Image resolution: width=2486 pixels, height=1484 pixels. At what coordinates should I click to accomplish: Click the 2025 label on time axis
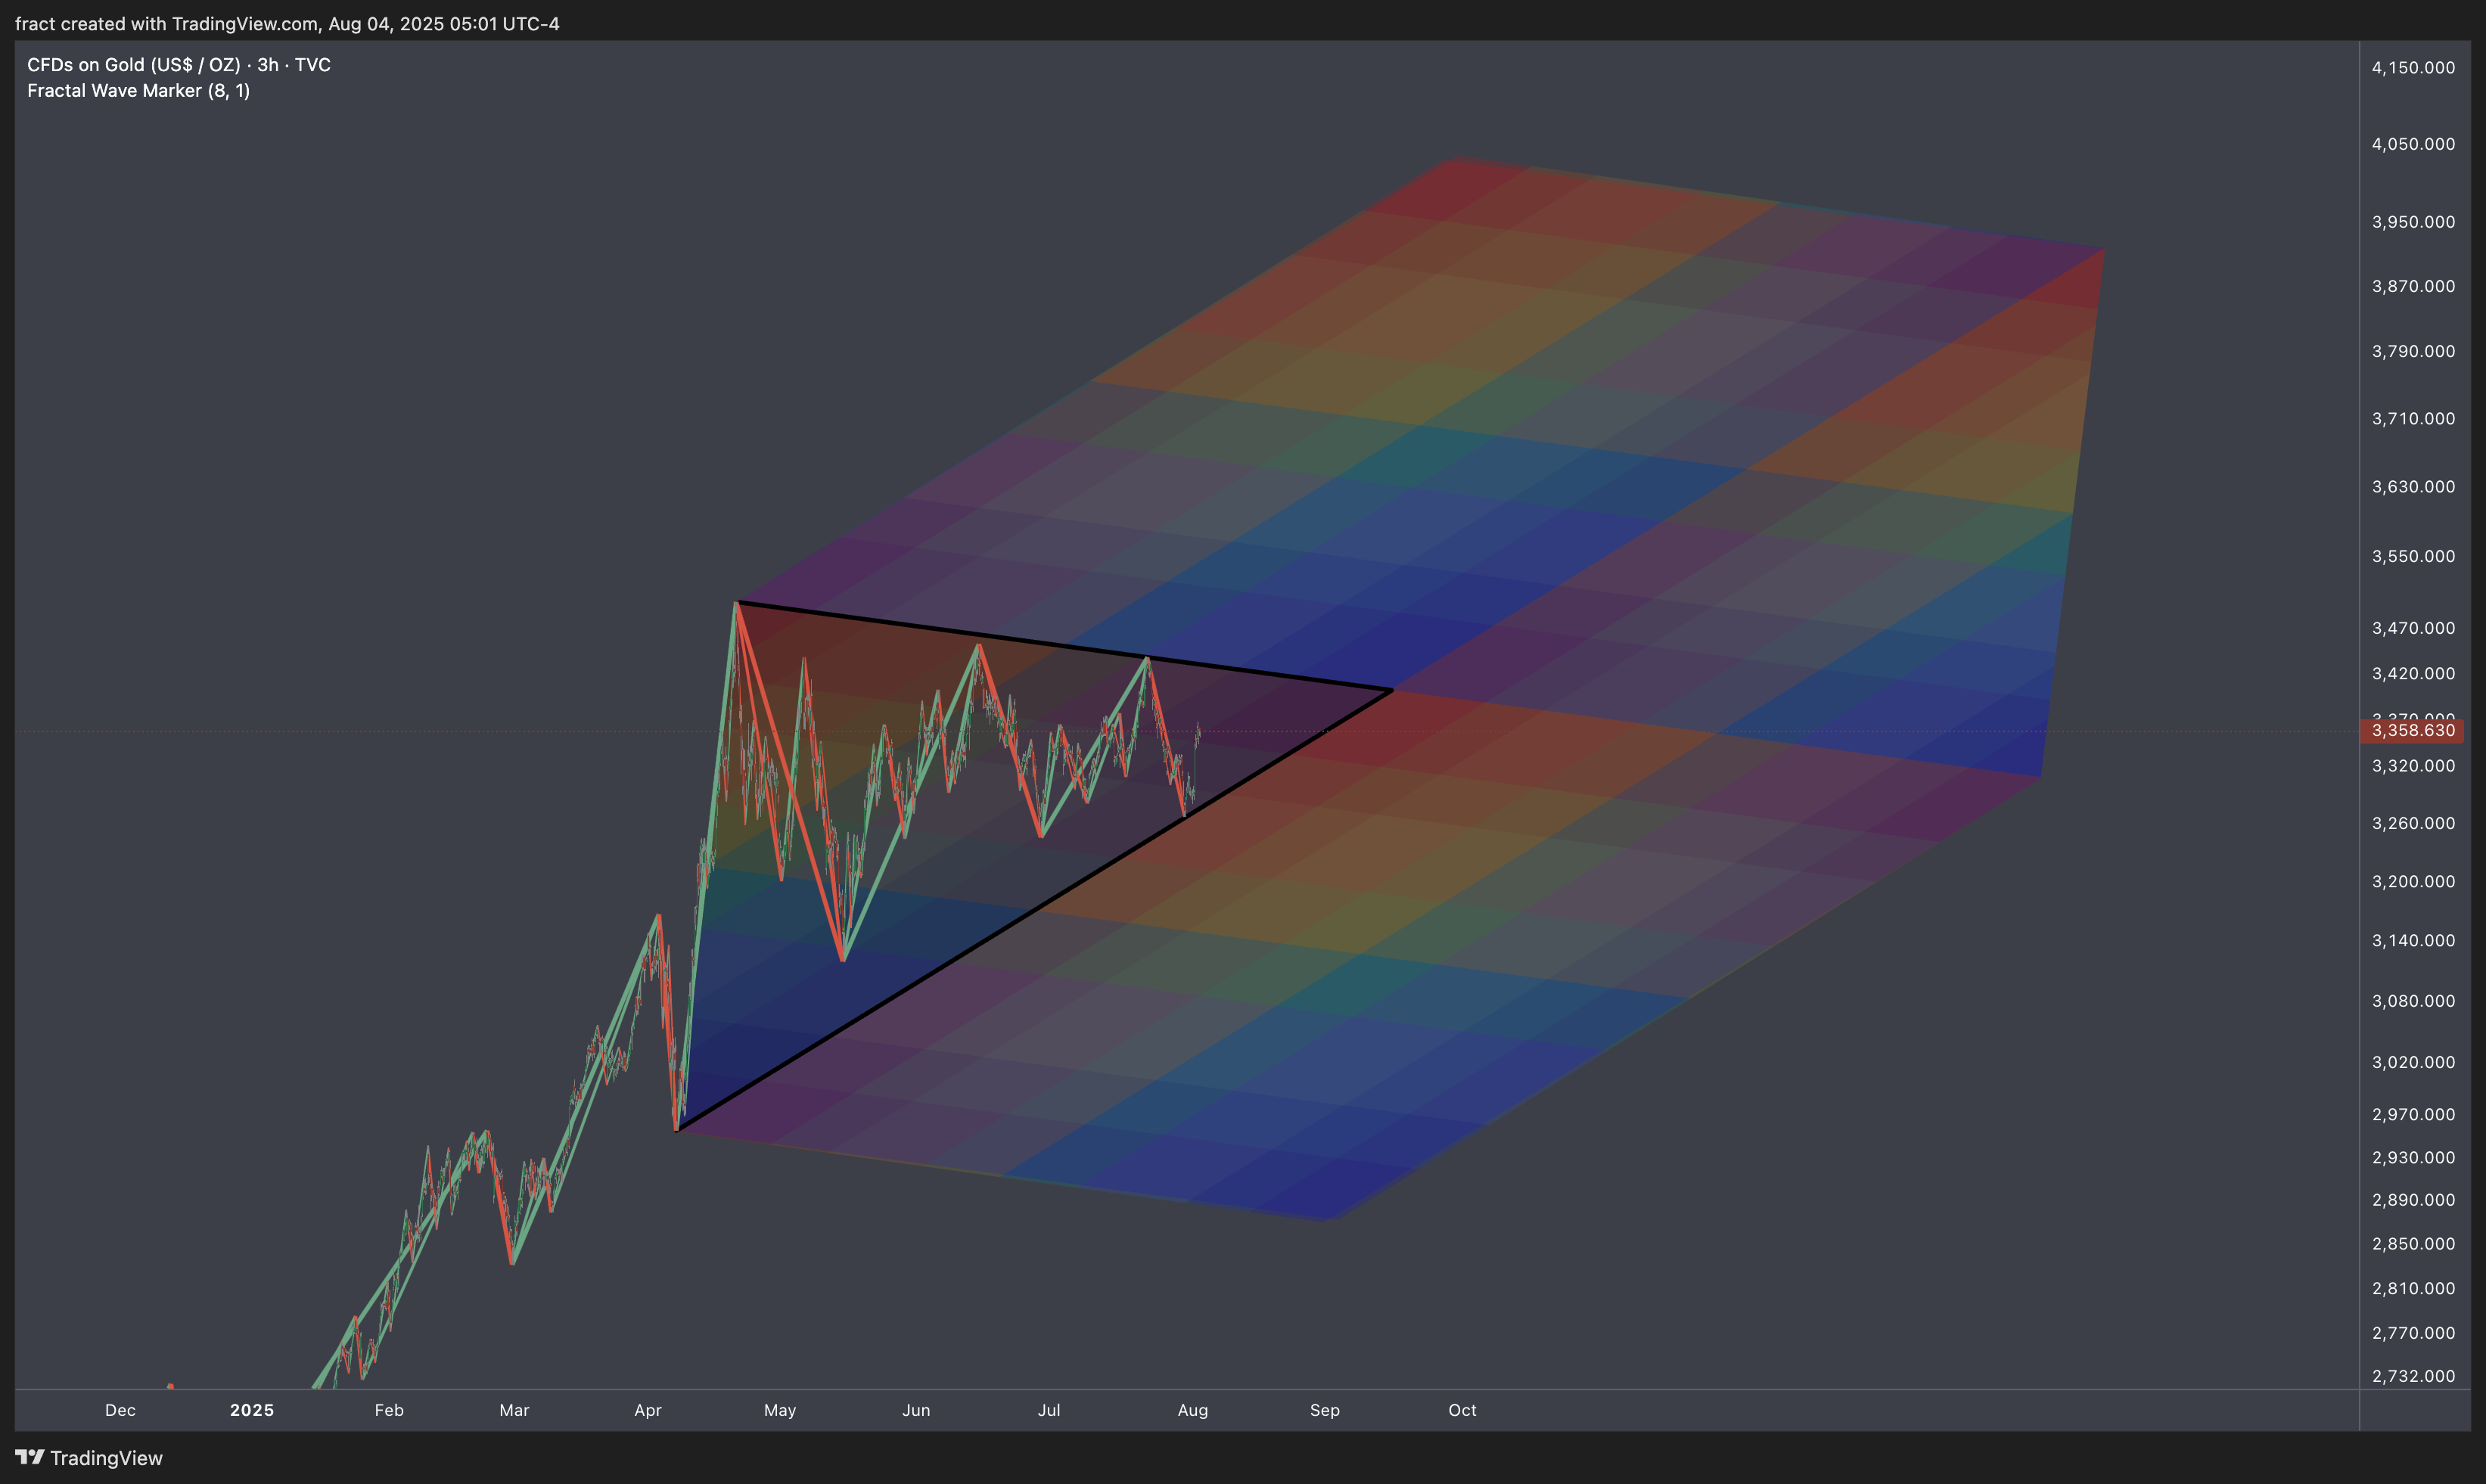(252, 1410)
